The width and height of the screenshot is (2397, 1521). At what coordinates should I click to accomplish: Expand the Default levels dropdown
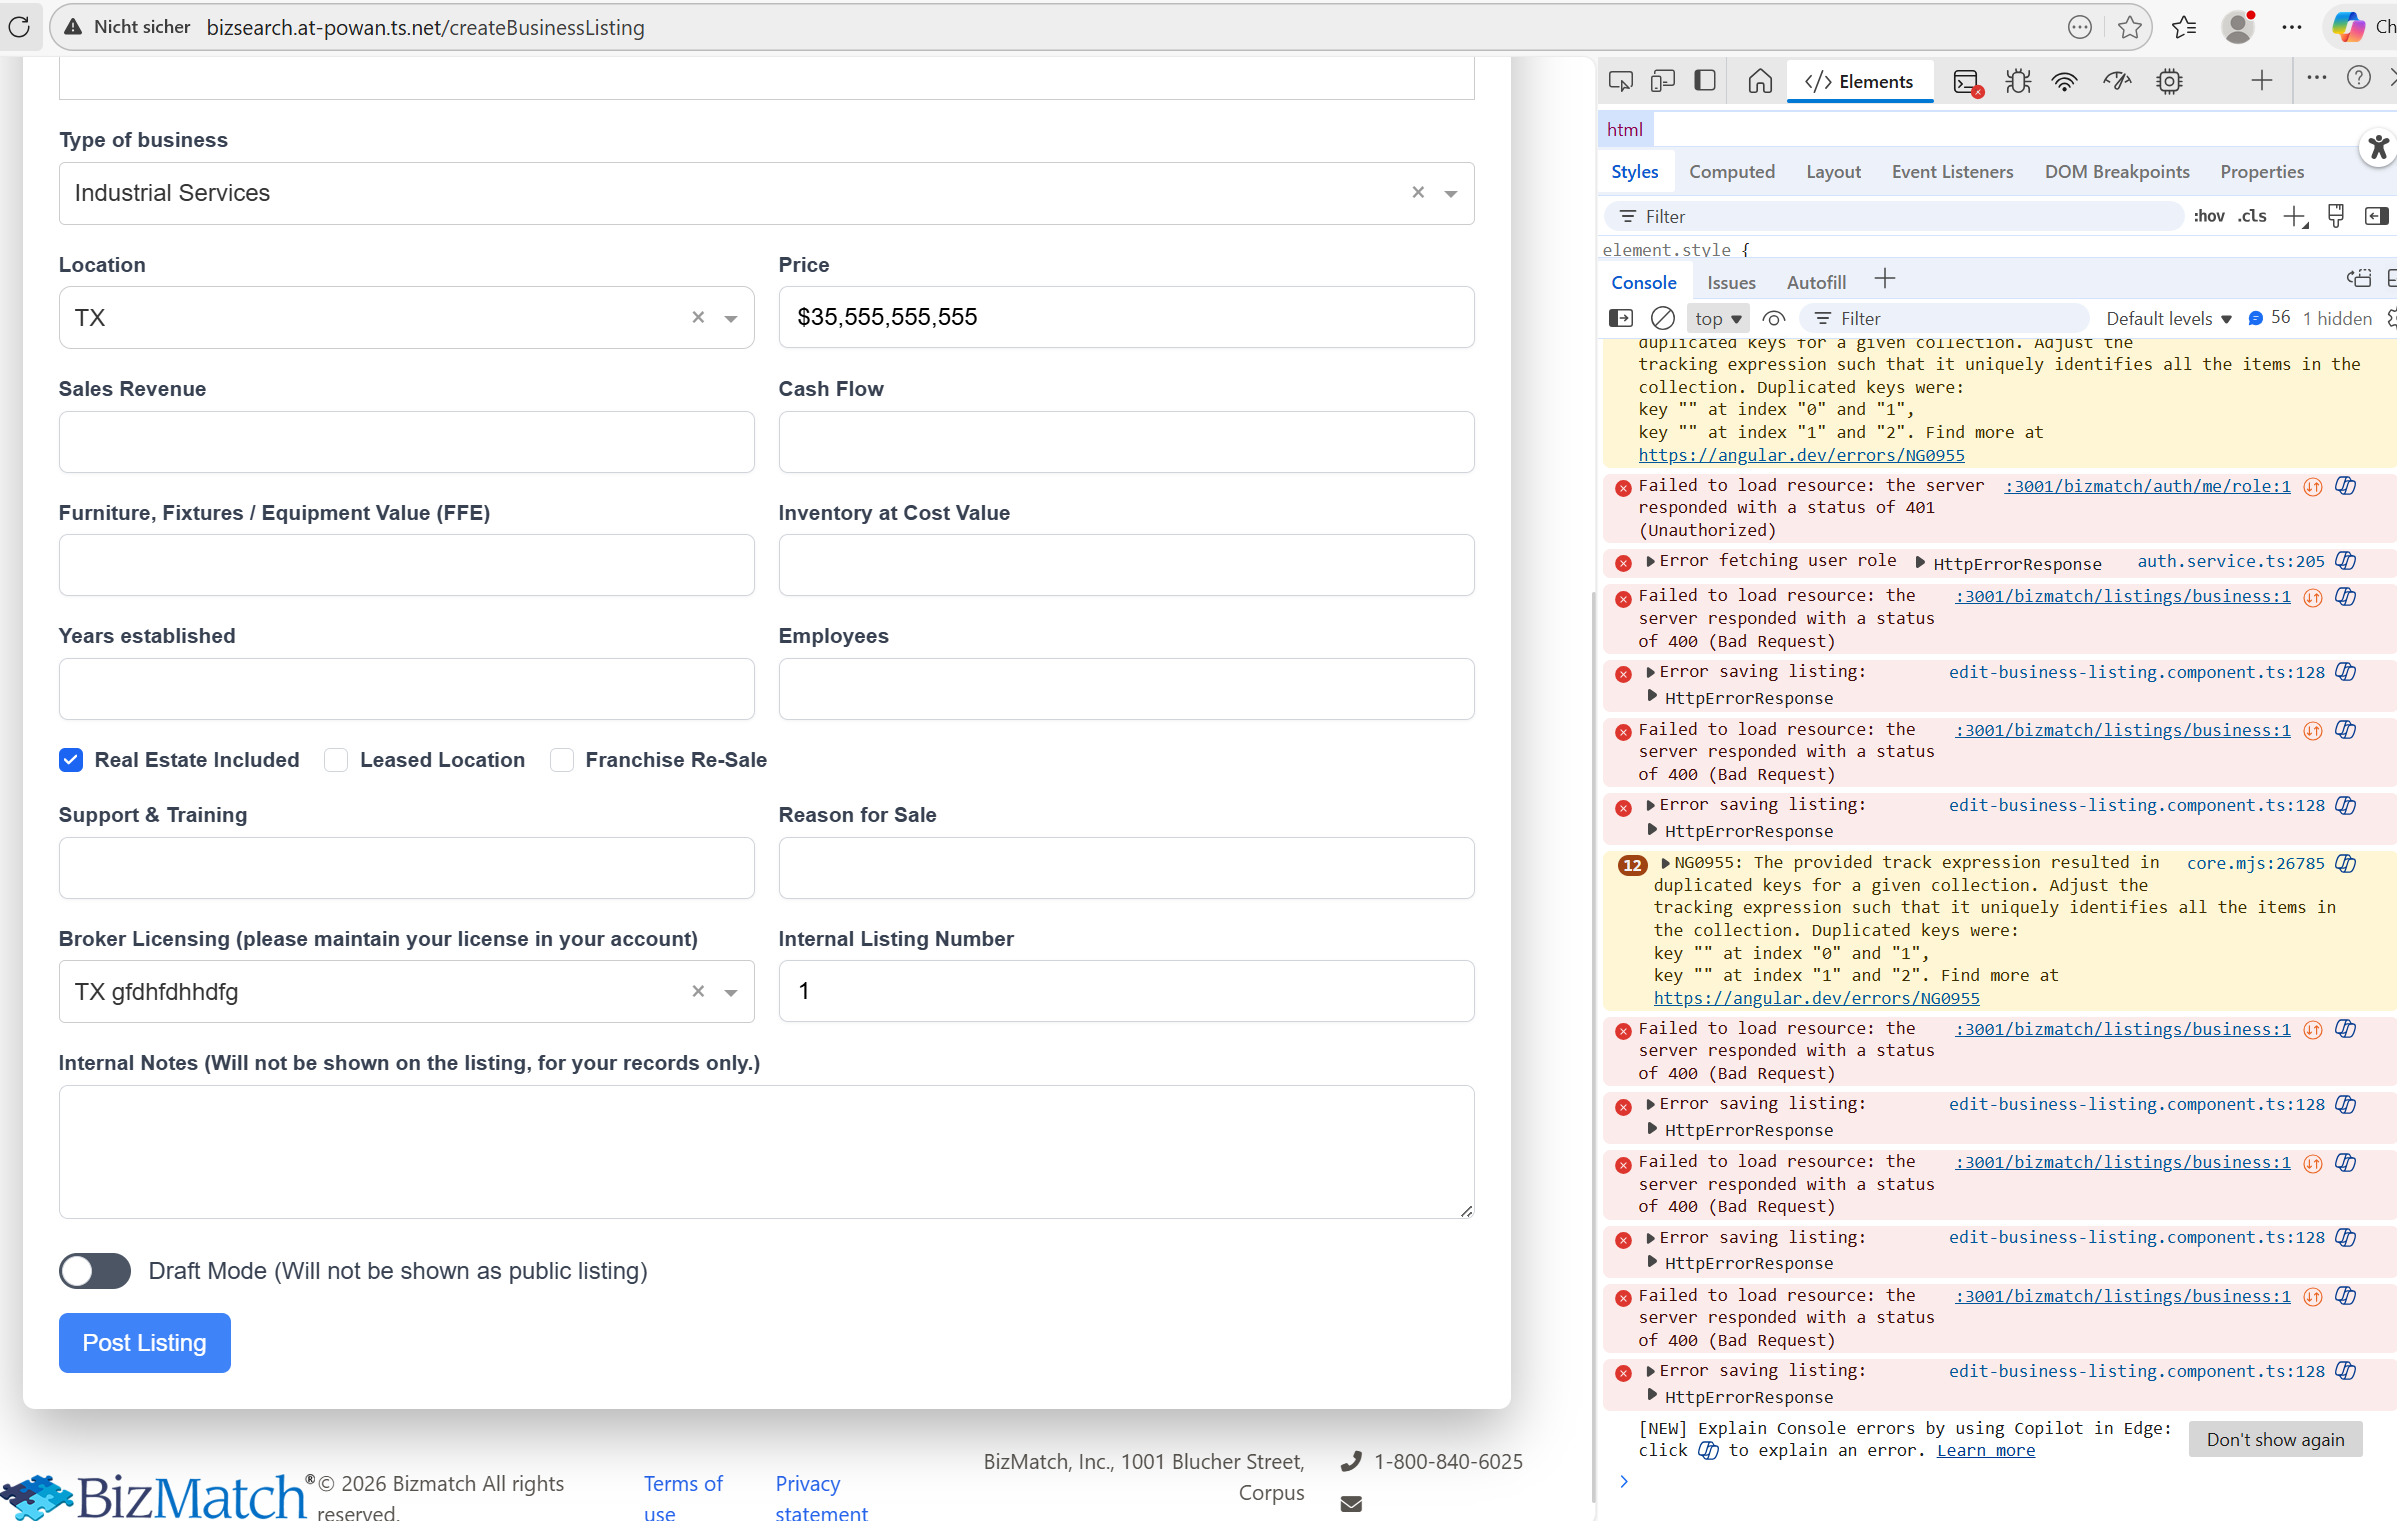(x=2168, y=318)
